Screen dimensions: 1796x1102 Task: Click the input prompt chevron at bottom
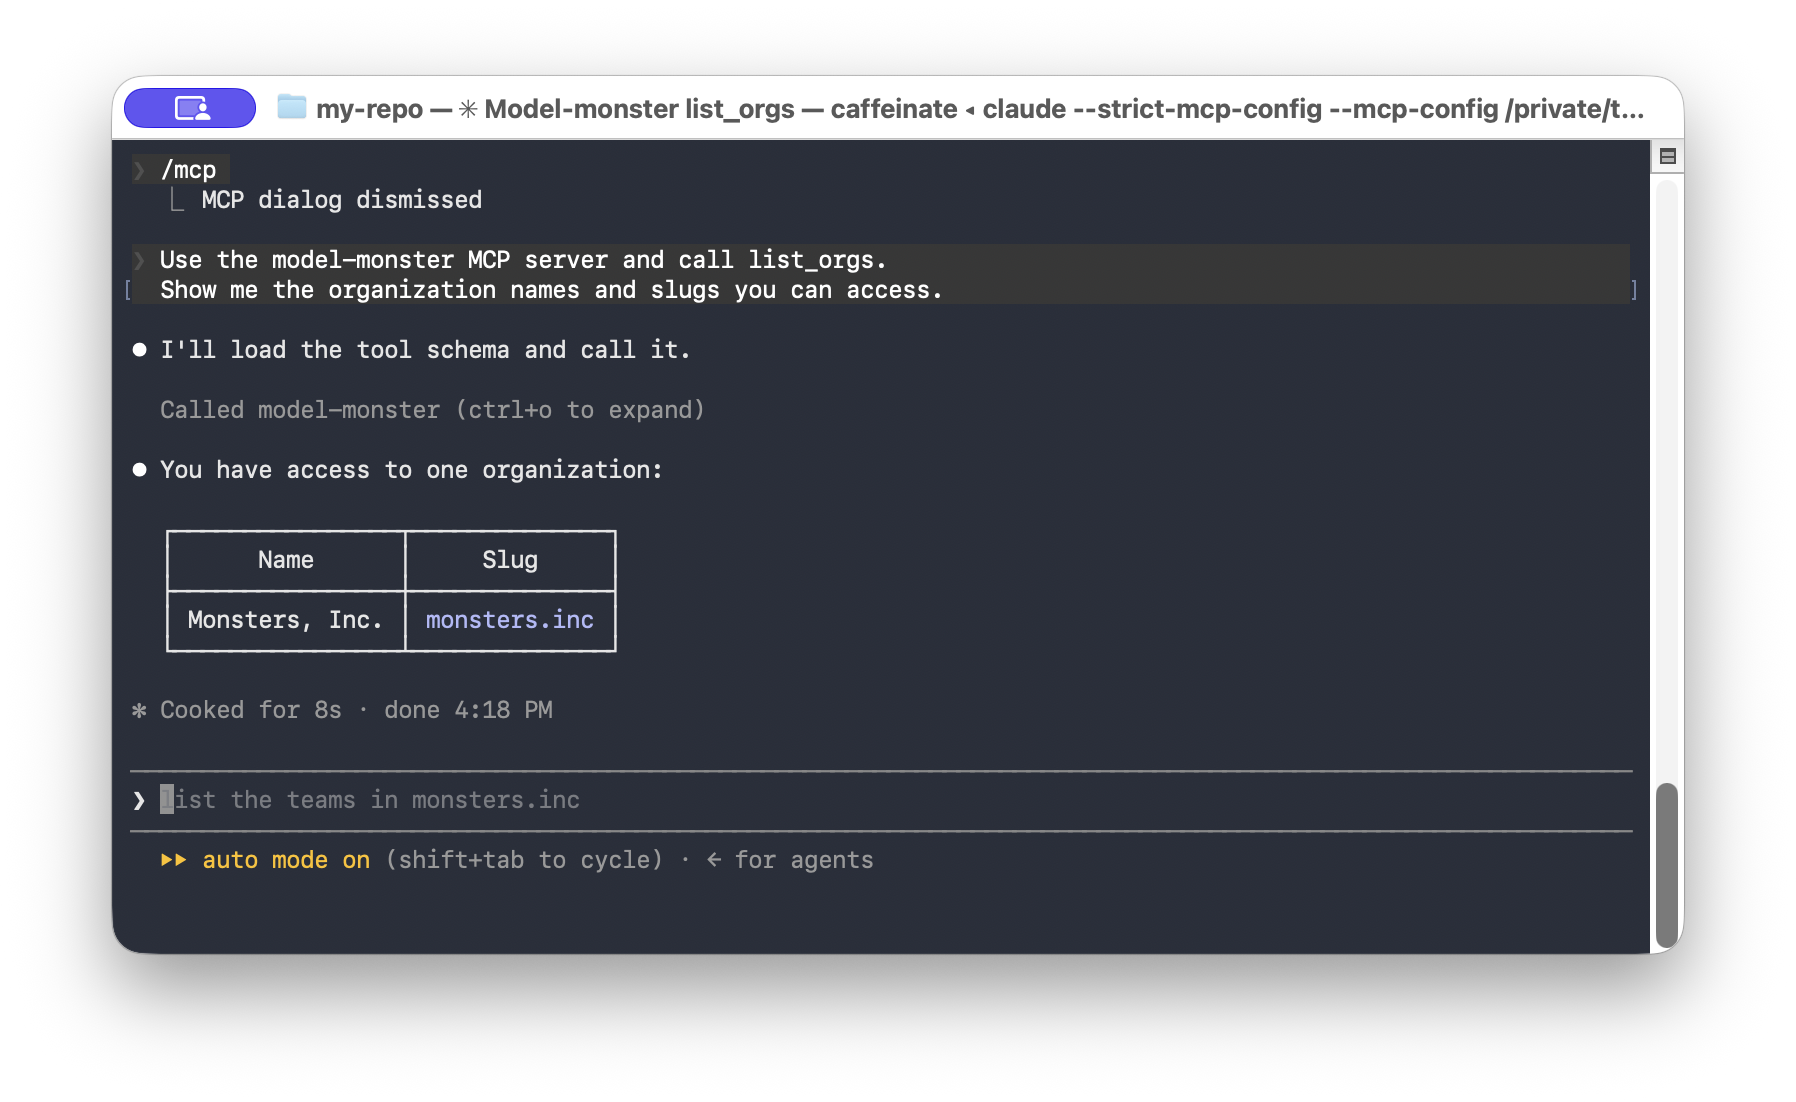(x=139, y=800)
